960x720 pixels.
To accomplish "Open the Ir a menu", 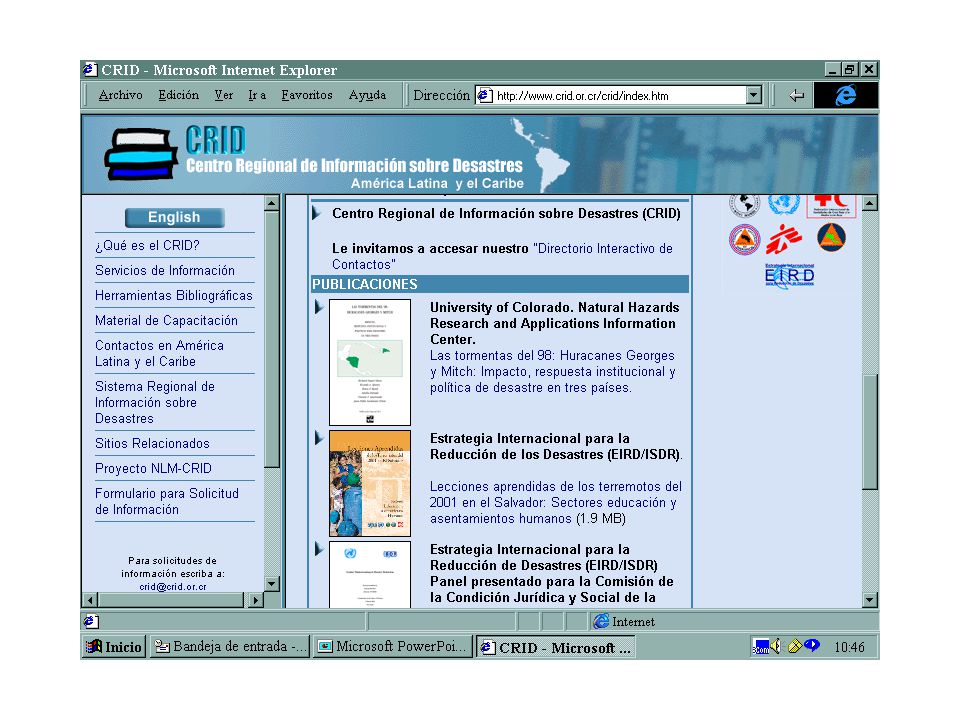I will pos(257,95).
